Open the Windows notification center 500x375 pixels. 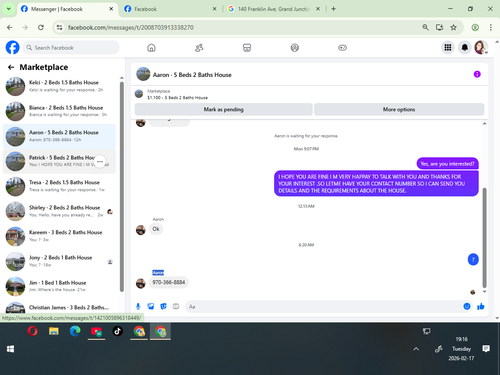click(486, 349)
